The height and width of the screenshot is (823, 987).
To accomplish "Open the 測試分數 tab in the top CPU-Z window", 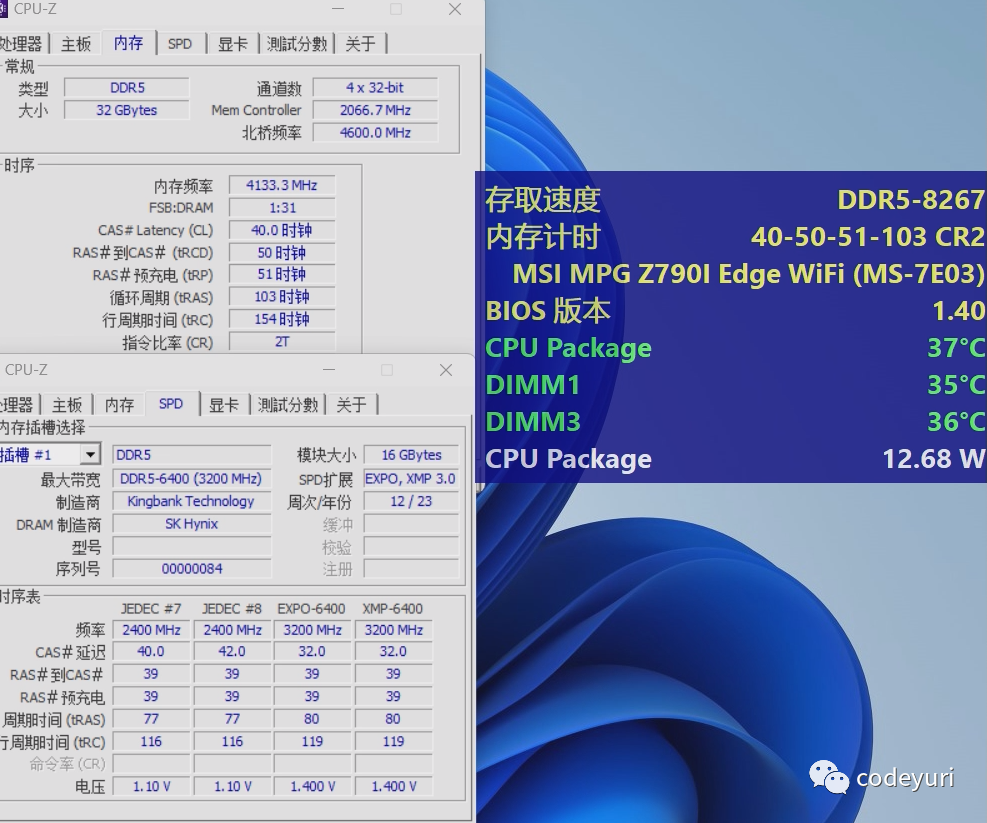I will [296, 44].
